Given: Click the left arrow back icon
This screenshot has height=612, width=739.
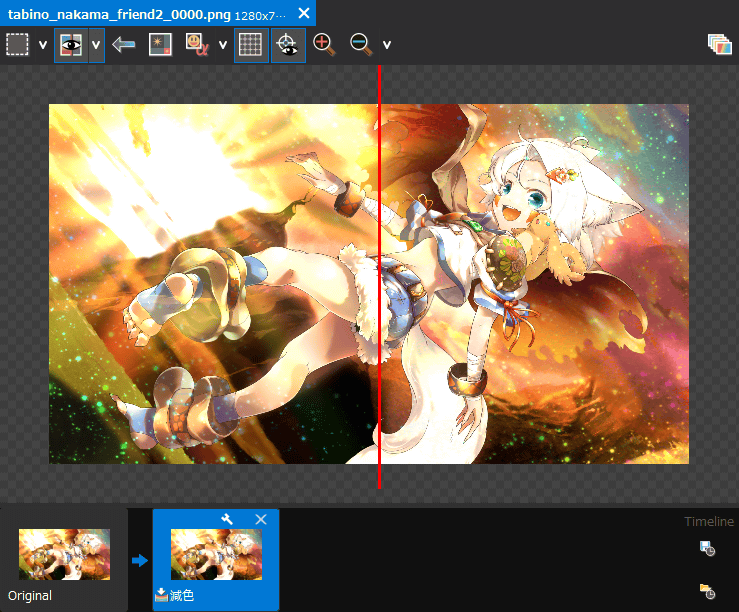Looking at the screenshot, I should click(x=124, y=45).
